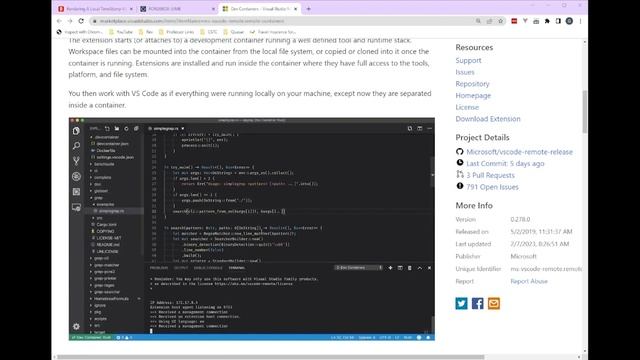Click the Download Extension link

coord(488,119)
